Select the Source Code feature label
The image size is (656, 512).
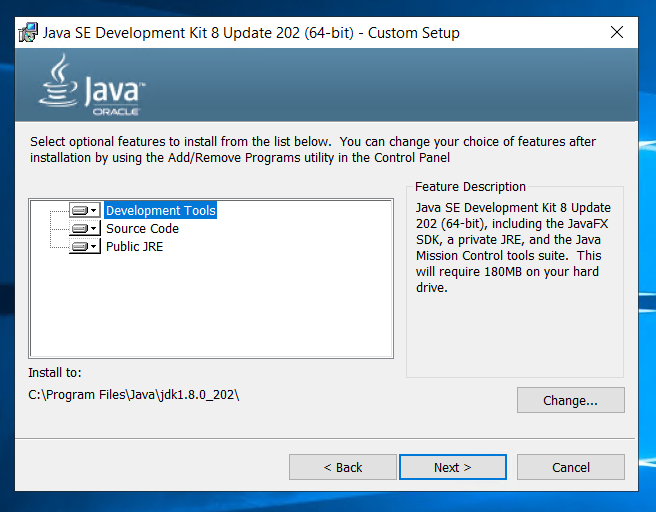(x=142, y=228)
